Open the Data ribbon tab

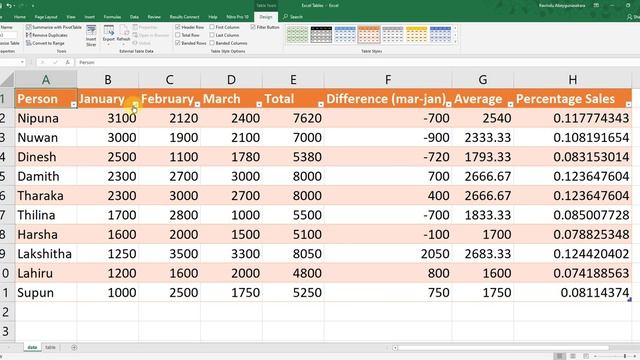coord(134,17)
